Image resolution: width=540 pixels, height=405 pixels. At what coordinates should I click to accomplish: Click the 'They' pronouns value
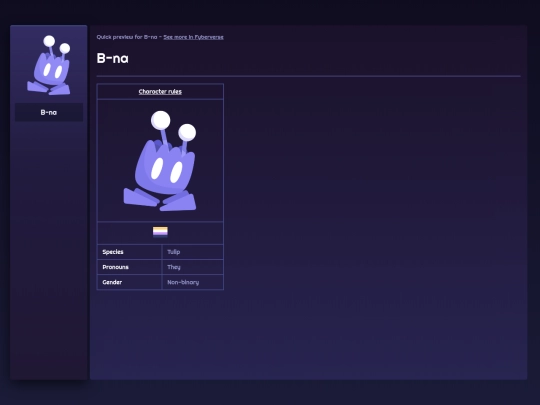coord(174,267)
